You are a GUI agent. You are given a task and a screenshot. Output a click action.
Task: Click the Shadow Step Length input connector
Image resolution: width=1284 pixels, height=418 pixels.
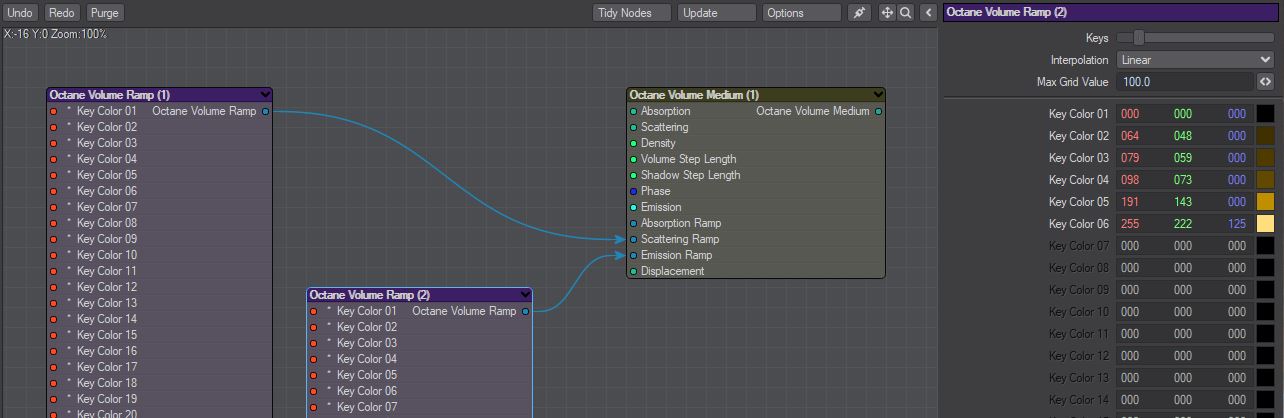point(633,175)
